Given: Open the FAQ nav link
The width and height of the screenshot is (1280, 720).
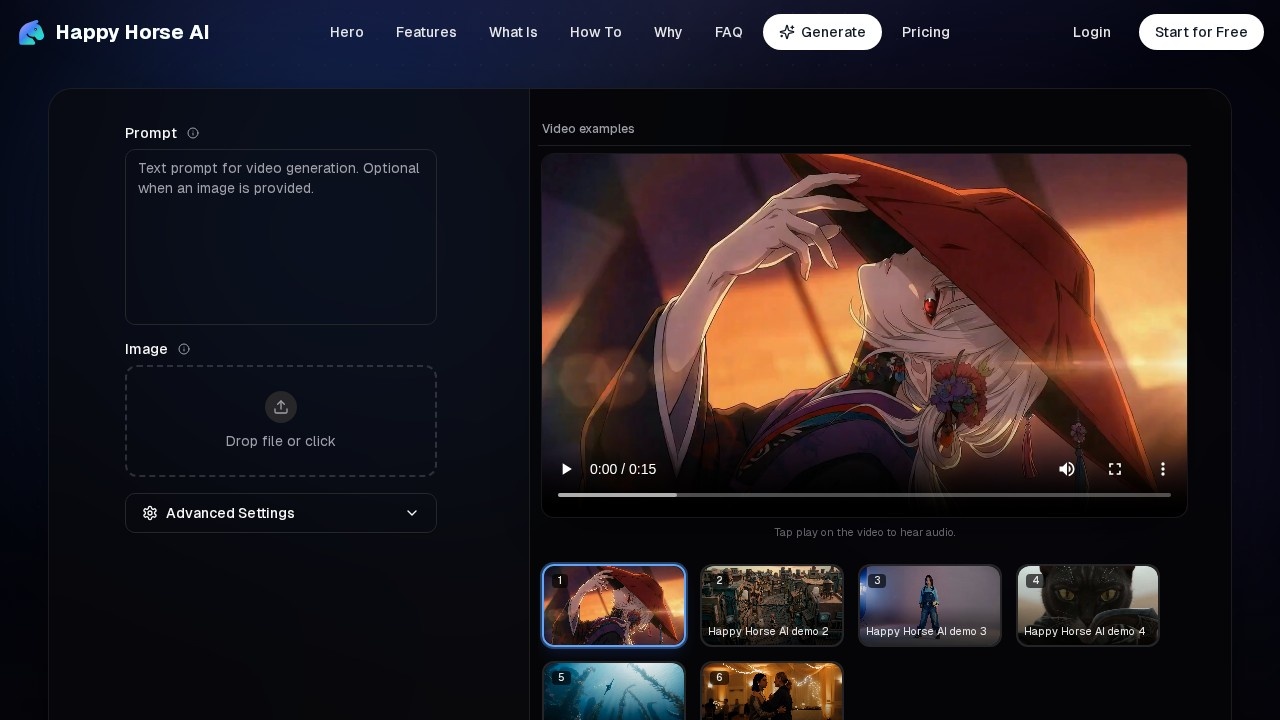Looking at the screenshot, I should point(729,32).
